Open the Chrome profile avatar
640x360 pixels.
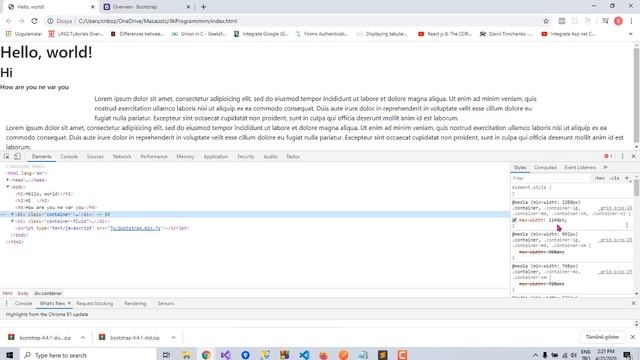tap(618, 21)
